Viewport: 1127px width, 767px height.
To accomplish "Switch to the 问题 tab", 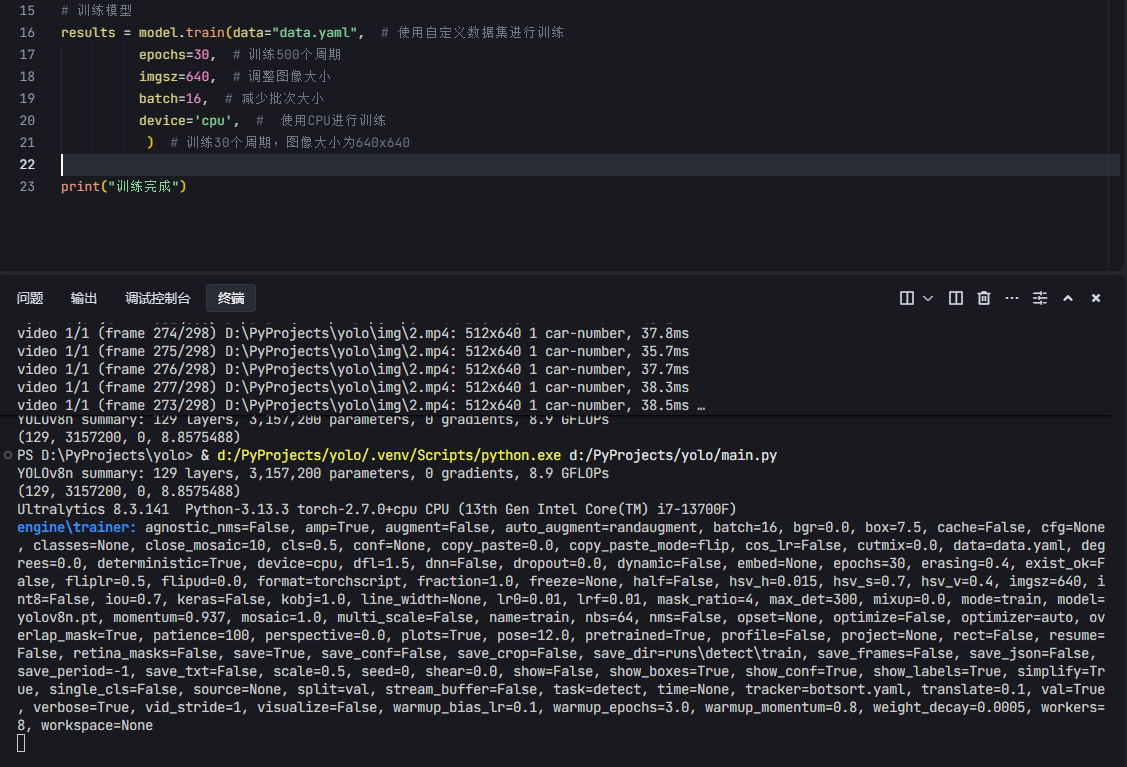I will [x=30, y=297].
